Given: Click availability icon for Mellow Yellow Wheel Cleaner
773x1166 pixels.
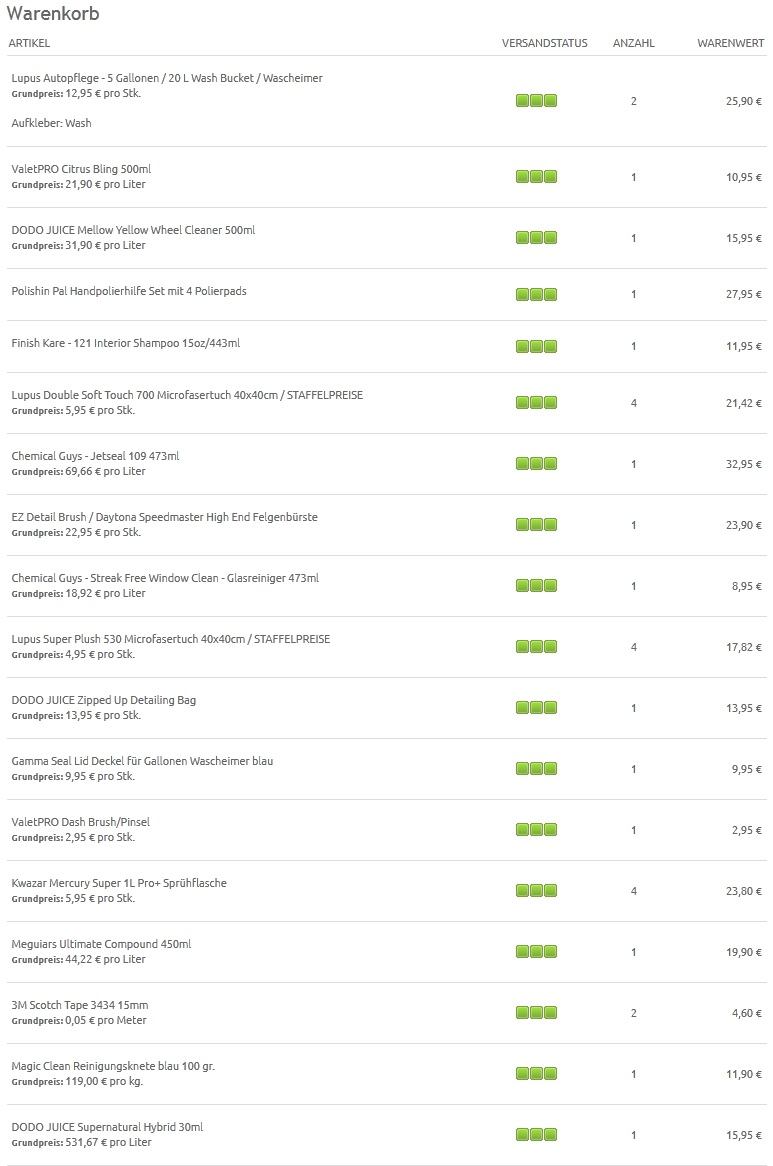Looking at the screenshot, I should [x=536, y=237].
